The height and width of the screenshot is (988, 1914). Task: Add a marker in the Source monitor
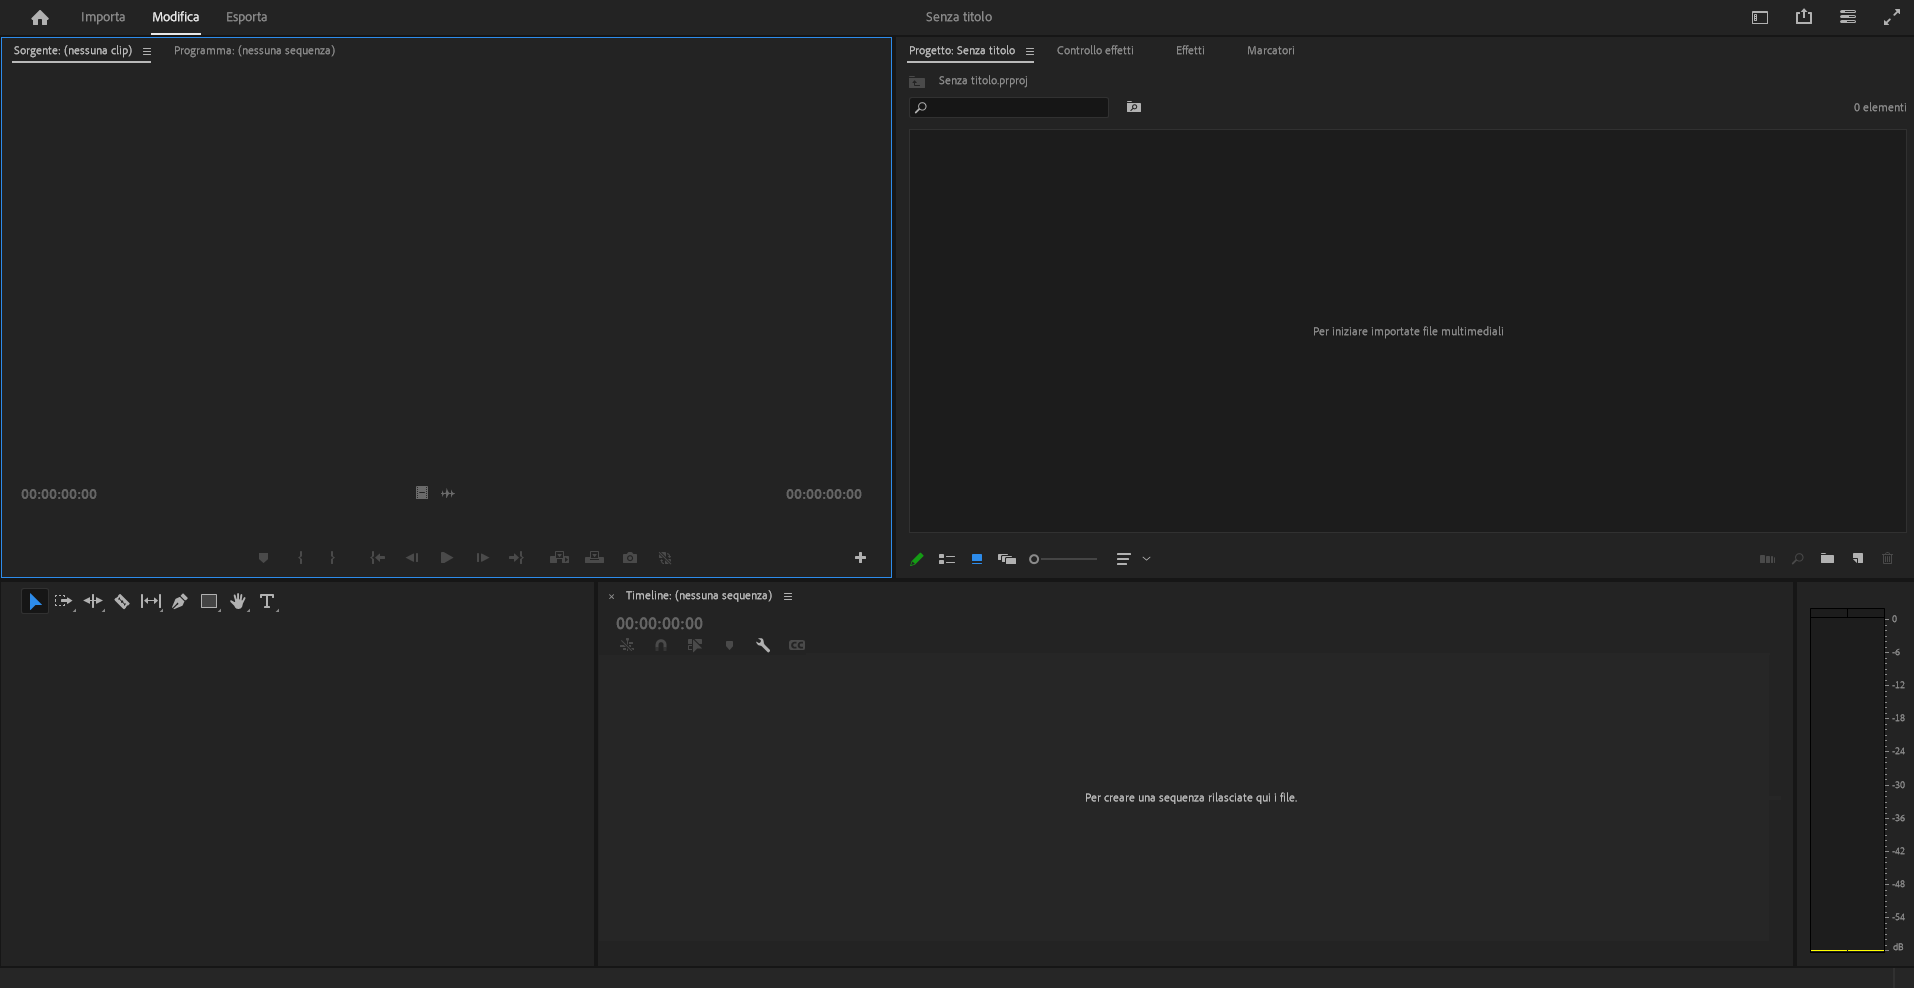pos(263,558)
